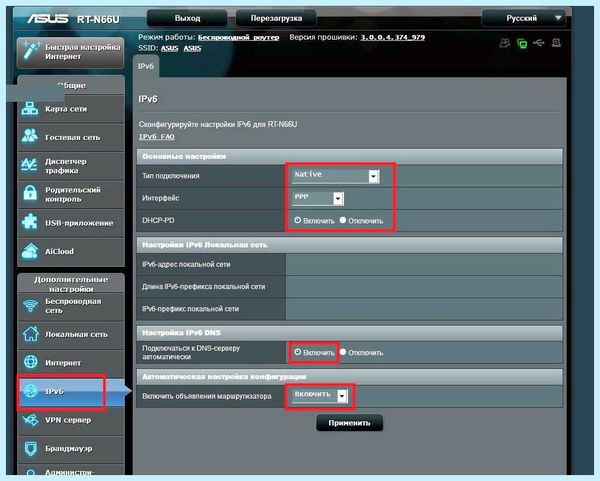Image resolution: width=600 pixels, height=481 pixels.
Task: Click the Основные настройки section header
Action: [349, 157]
